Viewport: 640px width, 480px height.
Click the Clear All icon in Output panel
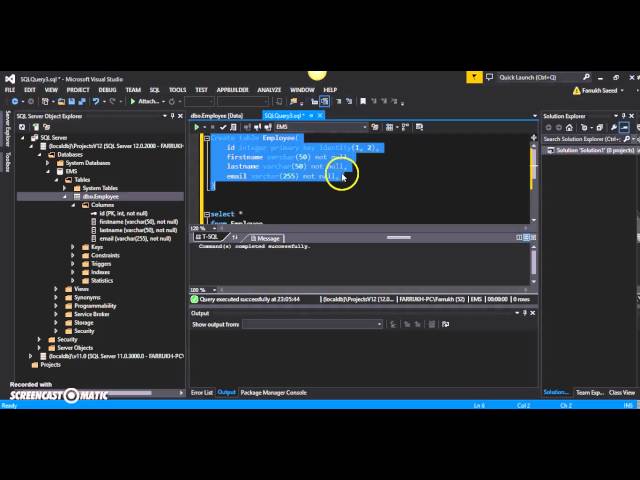(431, 324)
